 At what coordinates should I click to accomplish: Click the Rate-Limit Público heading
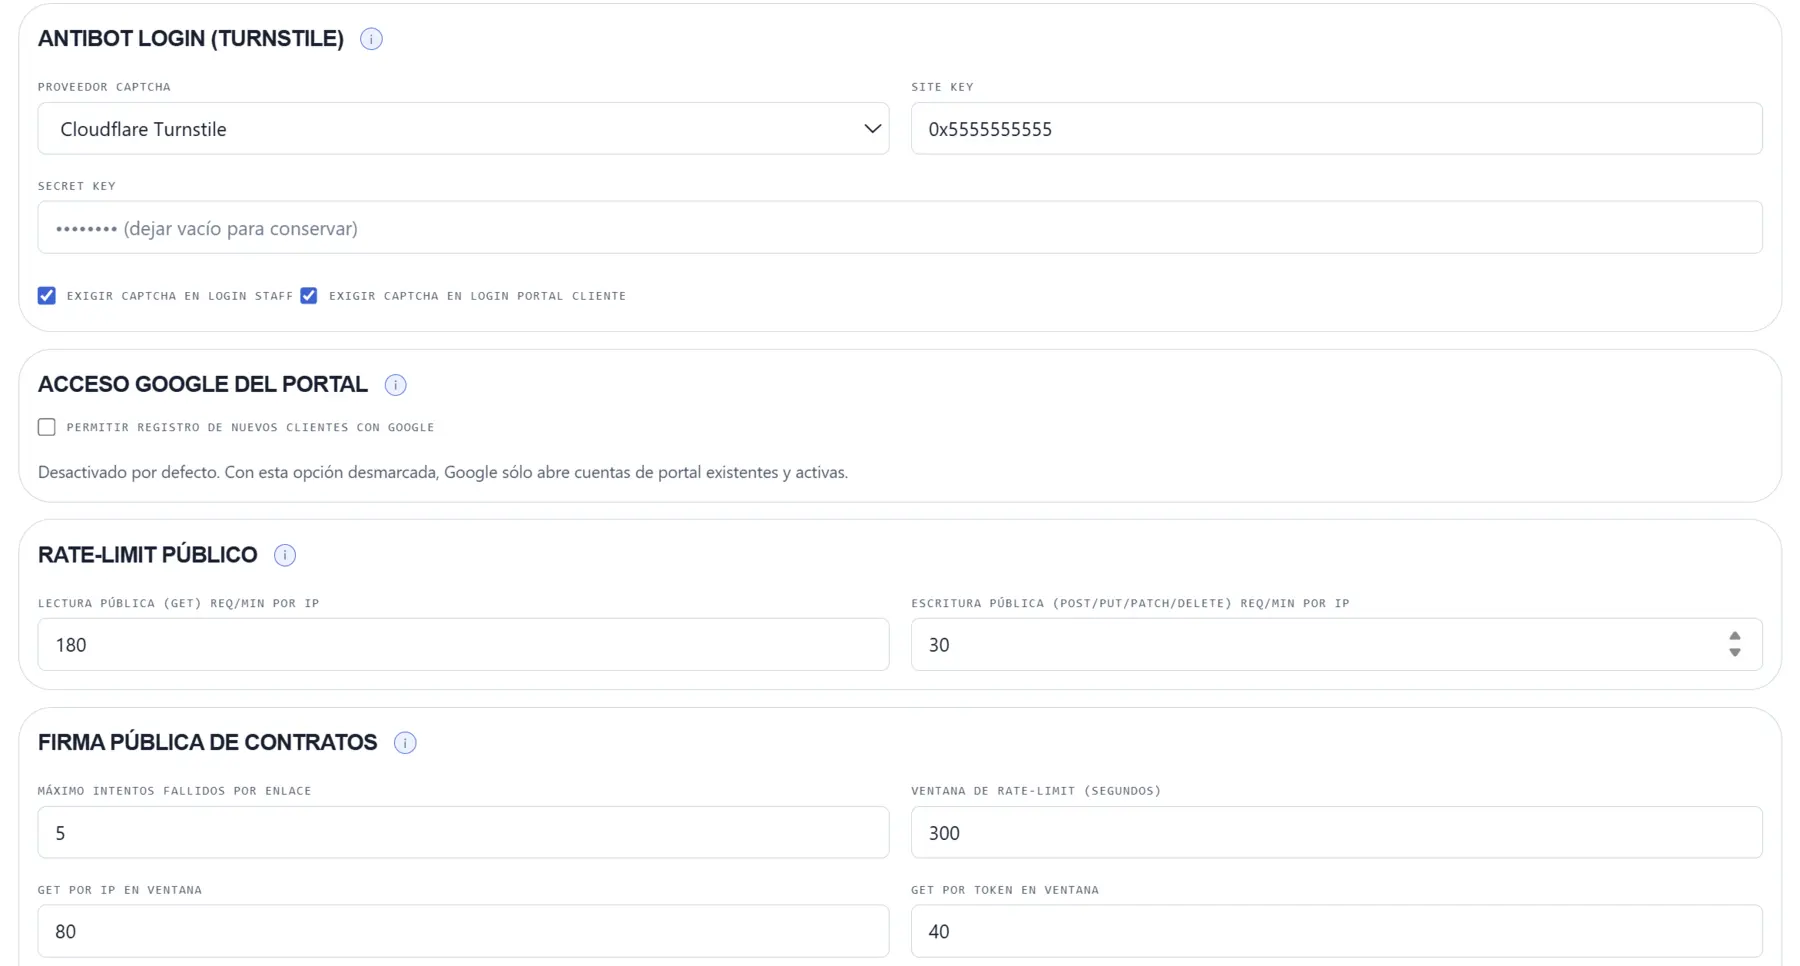(148, 555)
